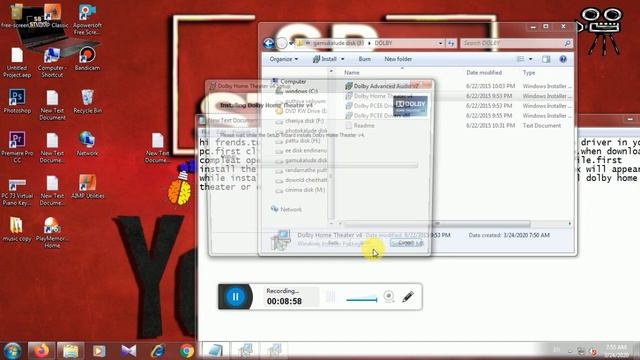Open New Text Document beside Photoshop icon
This screenshot has height=360, width=640.
click(52, 105)
